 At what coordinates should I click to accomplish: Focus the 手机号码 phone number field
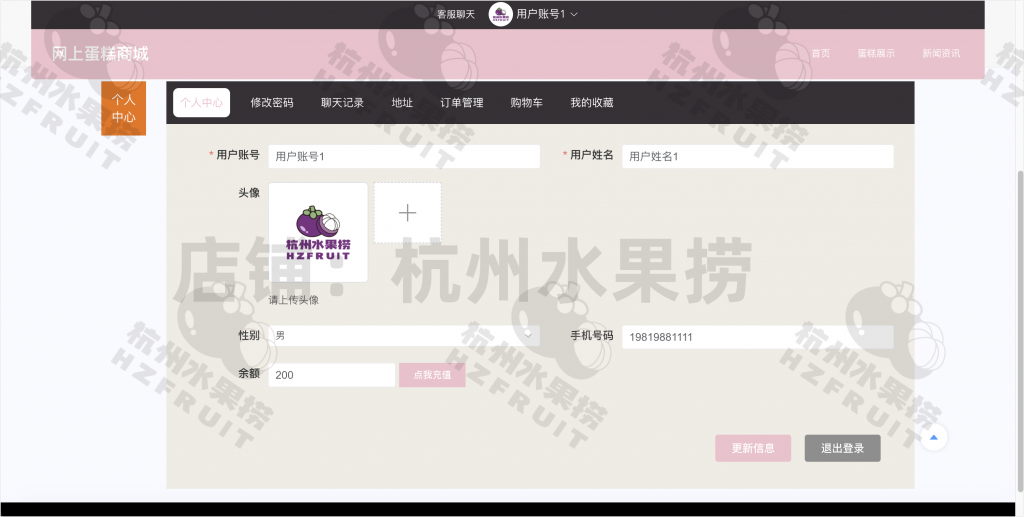[x=758, y=337]
